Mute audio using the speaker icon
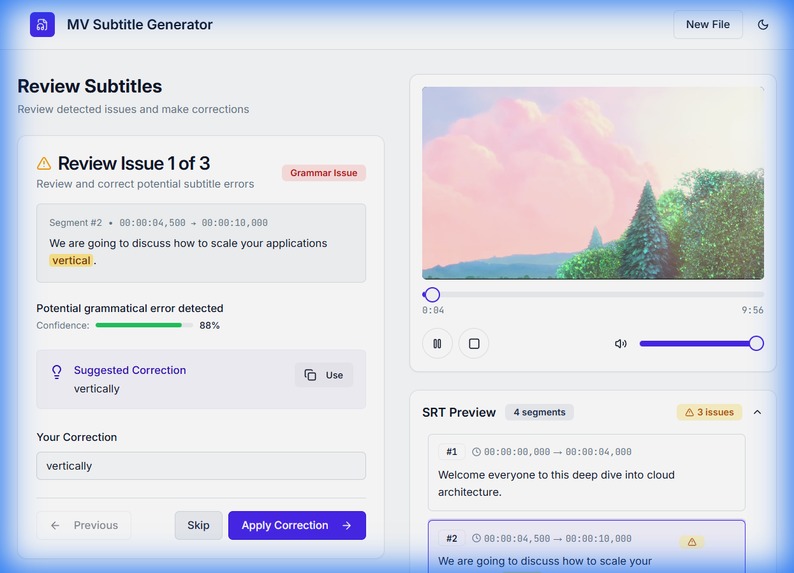The width and height of the screenshot is (794, 573). click(x=620, y=344)
